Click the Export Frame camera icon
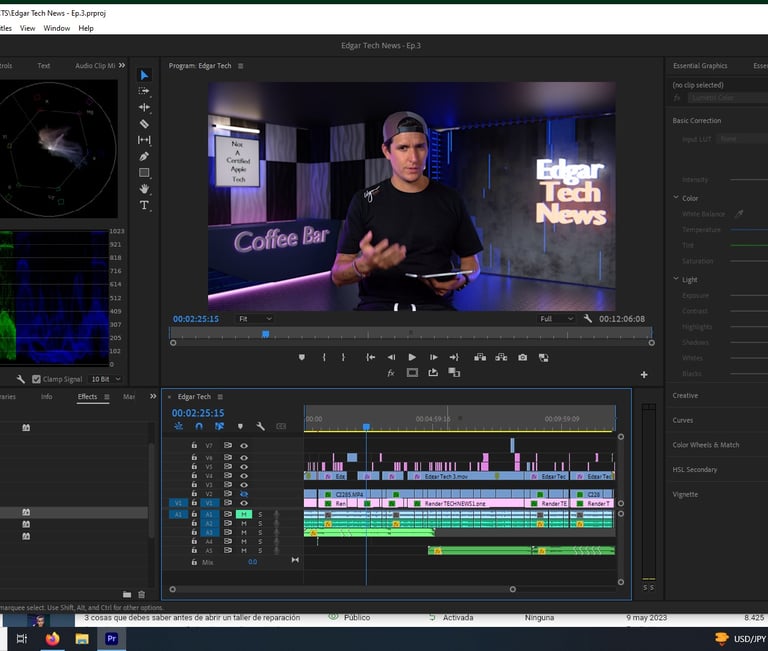 click(522, 357)
